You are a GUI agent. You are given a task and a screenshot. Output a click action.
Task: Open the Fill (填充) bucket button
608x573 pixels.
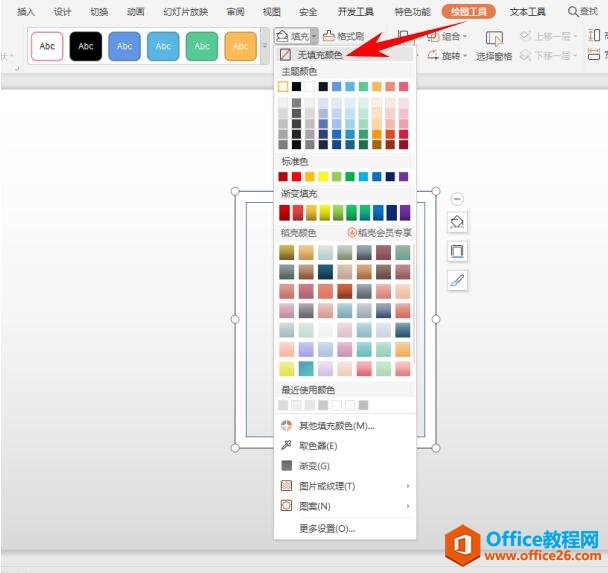click(293, 36)
